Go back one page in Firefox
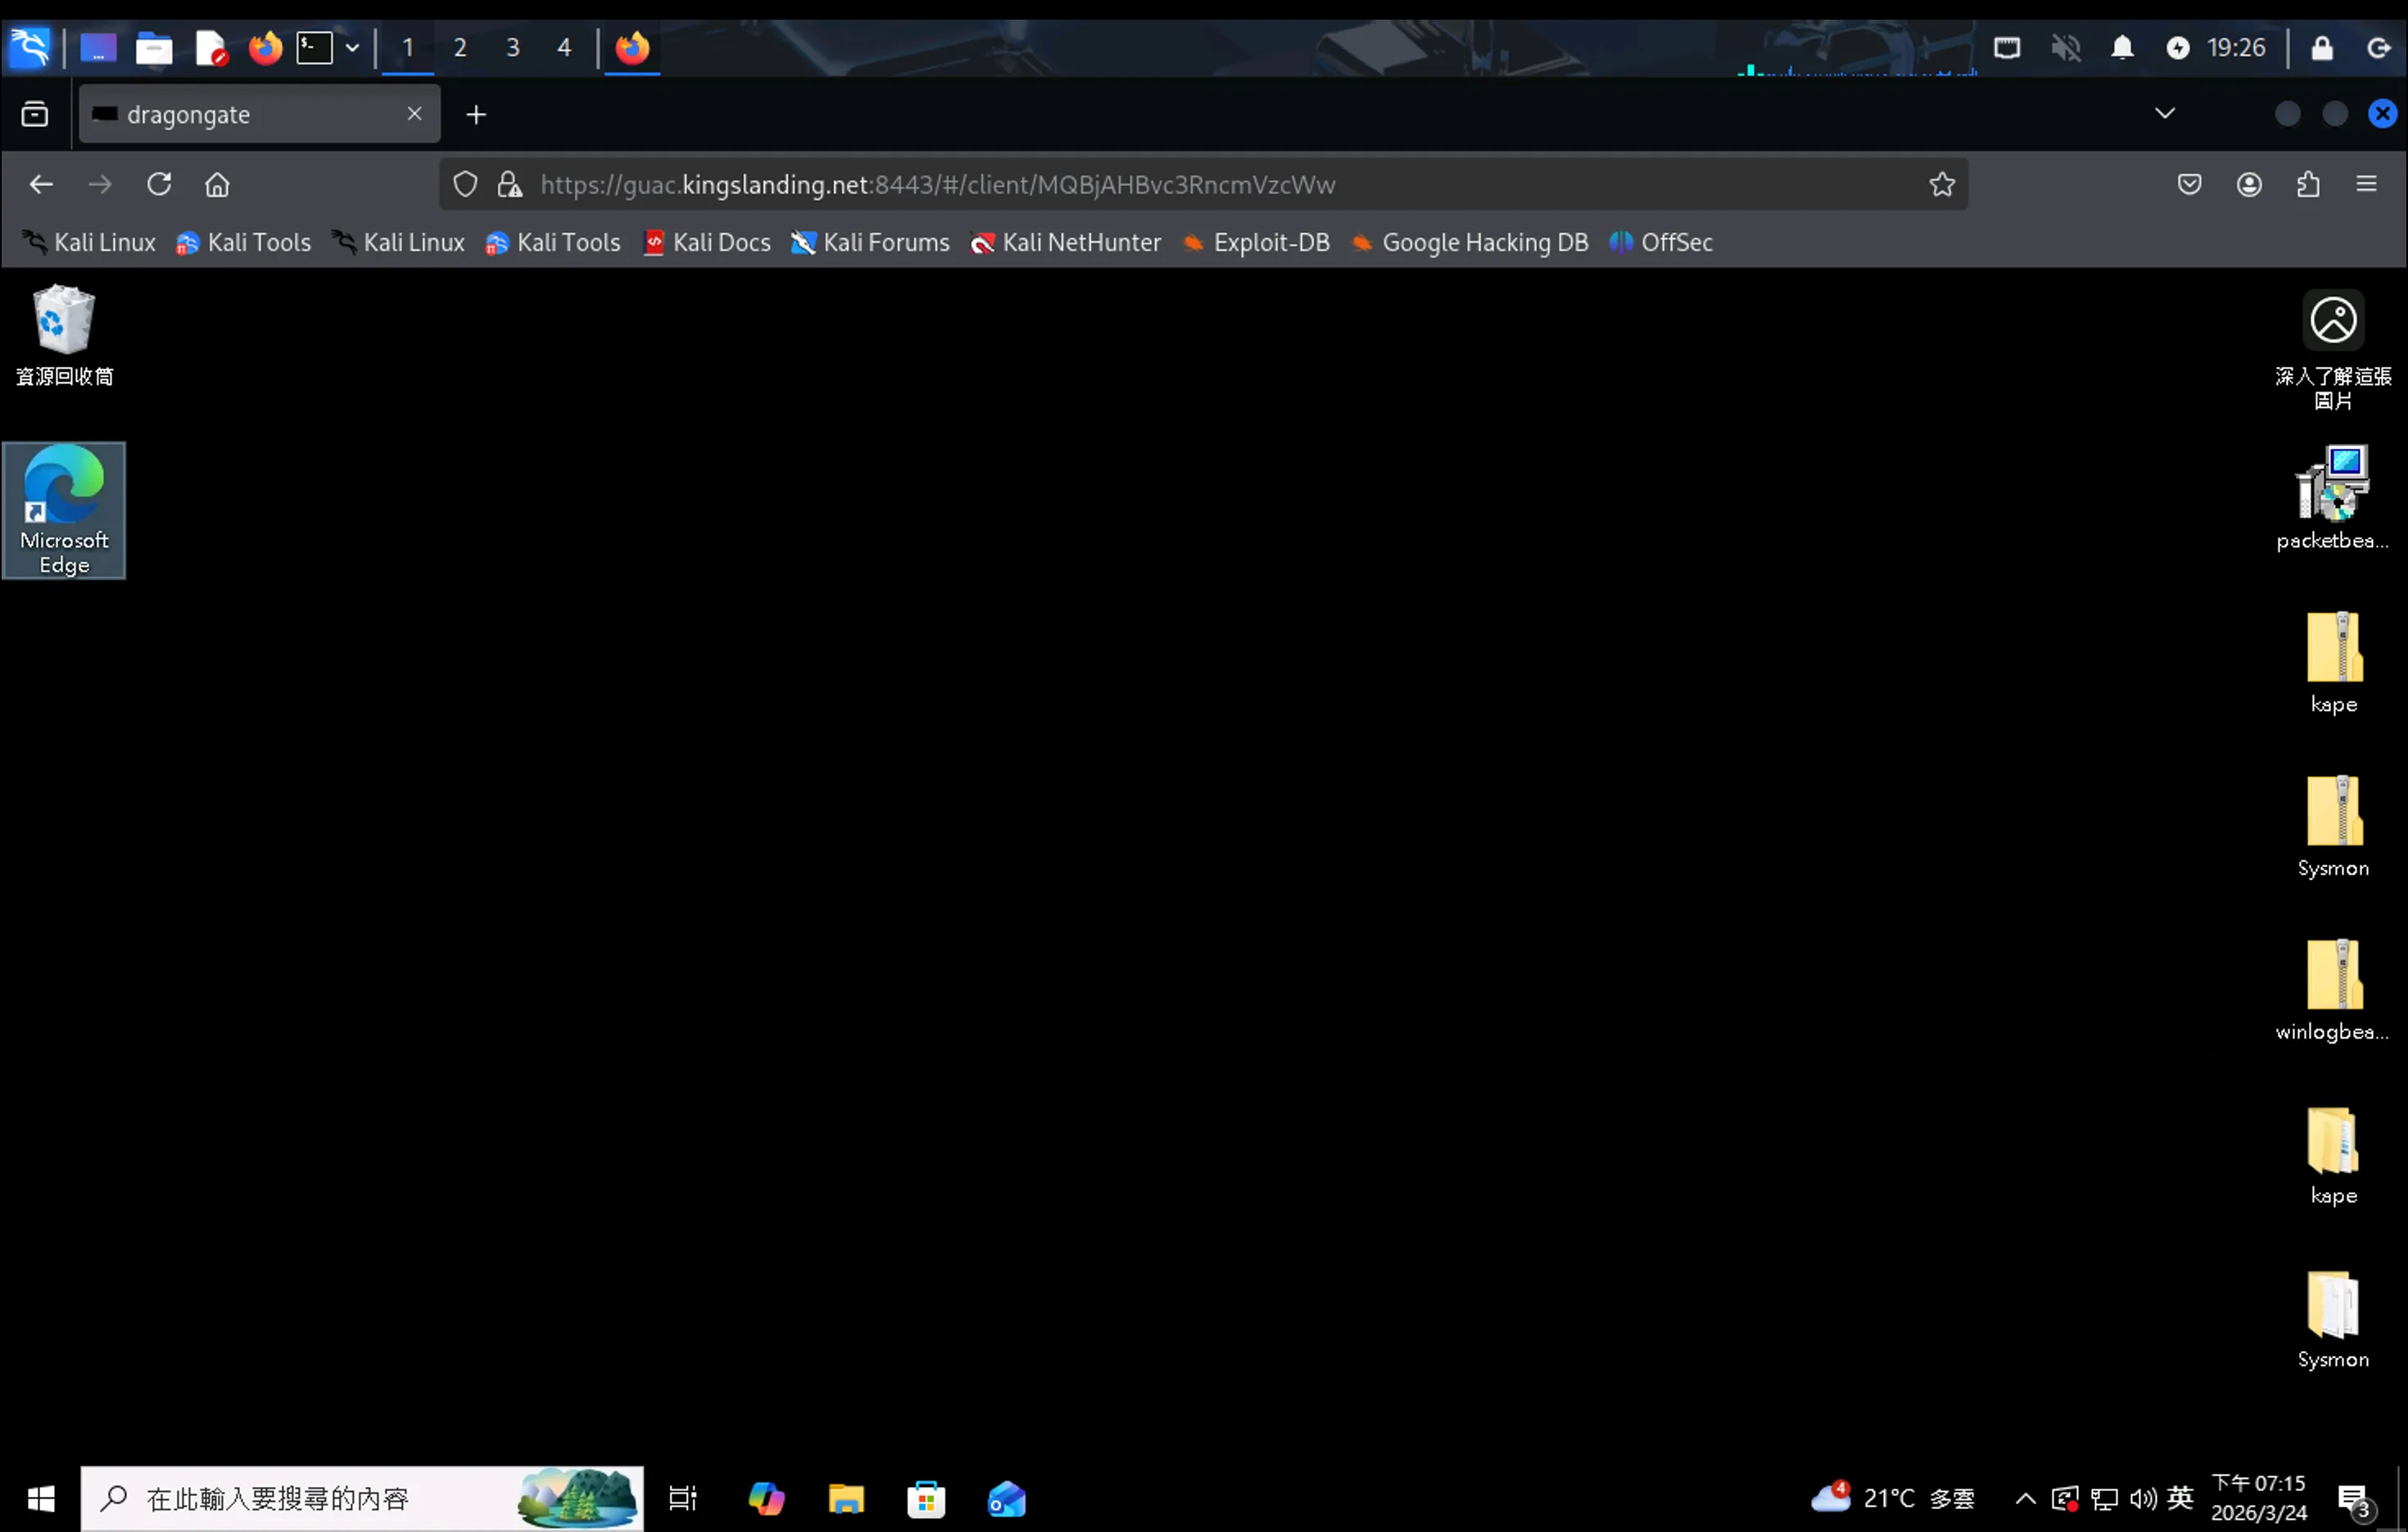The height and width of the screenshot is (1532, 2408). pos(41,184)
